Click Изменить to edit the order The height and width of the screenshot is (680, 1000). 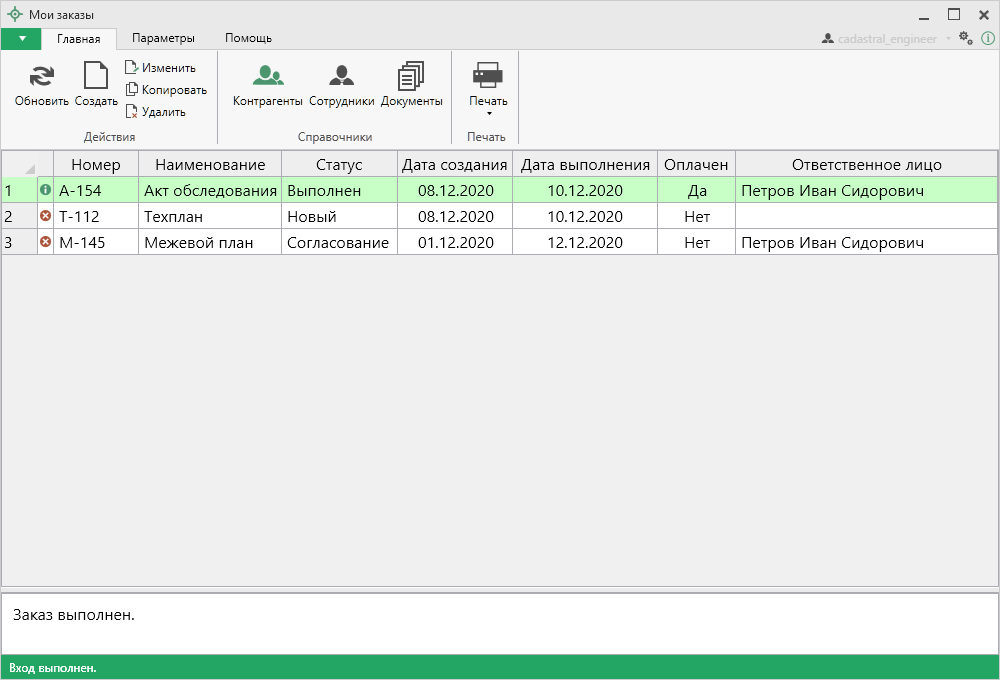(x=160, y=68)
